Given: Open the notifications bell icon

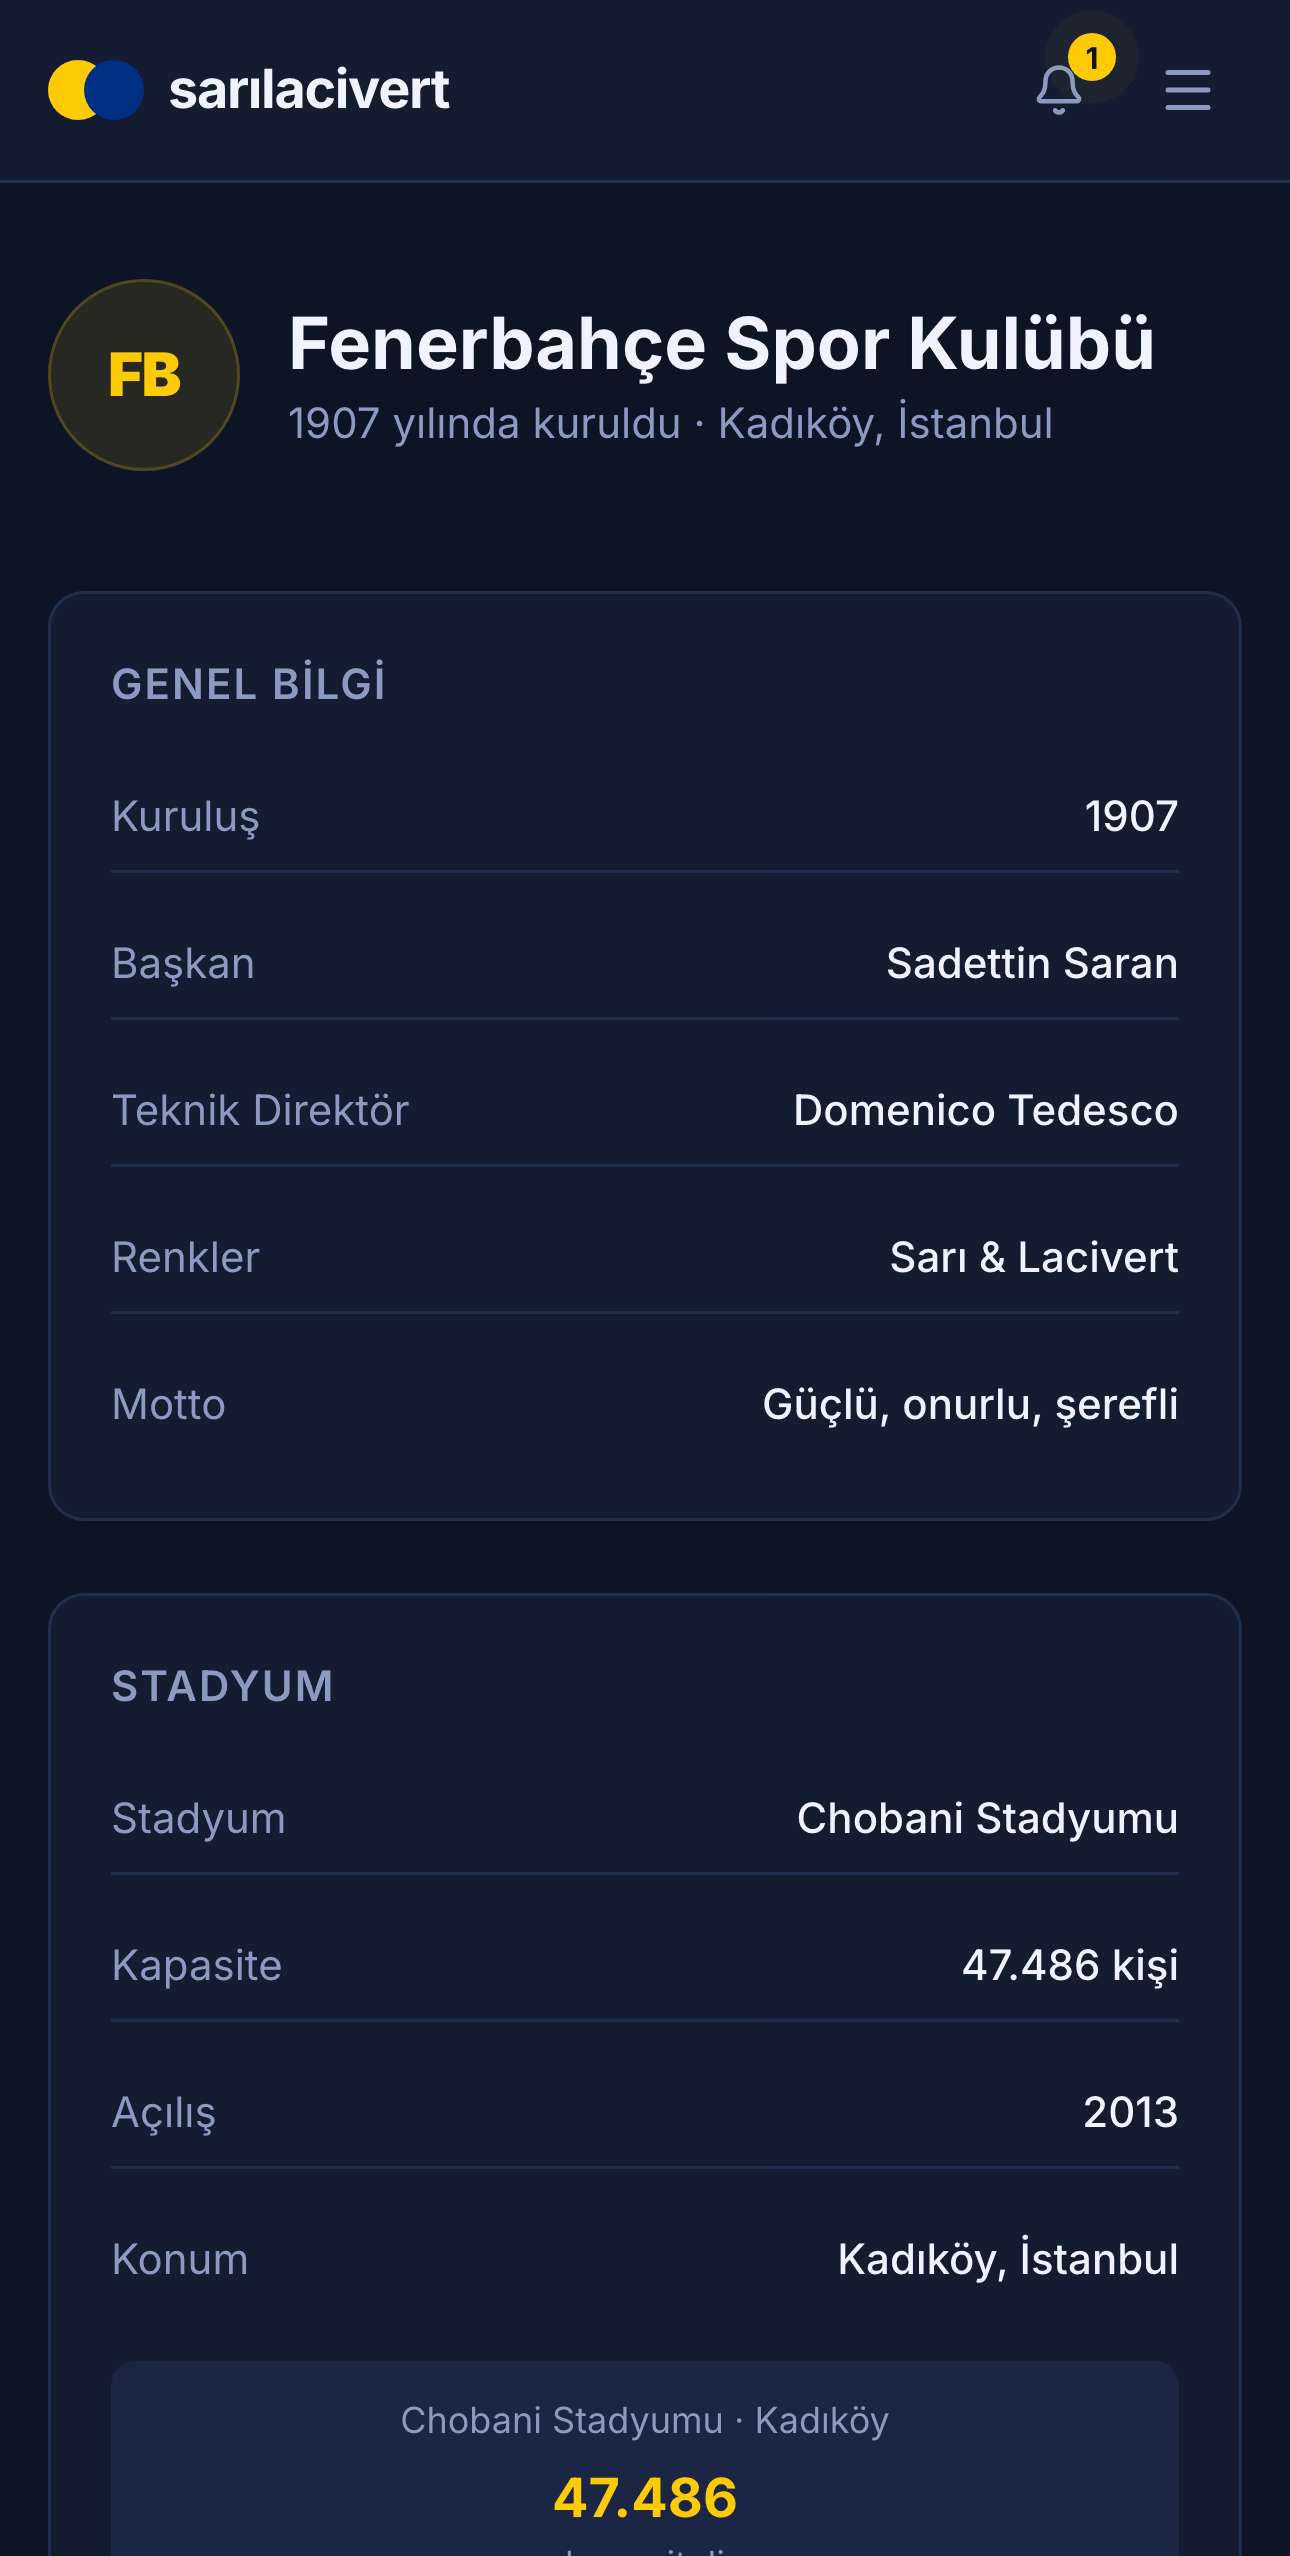Looking at the screenshot, I should coord(1058,90).
